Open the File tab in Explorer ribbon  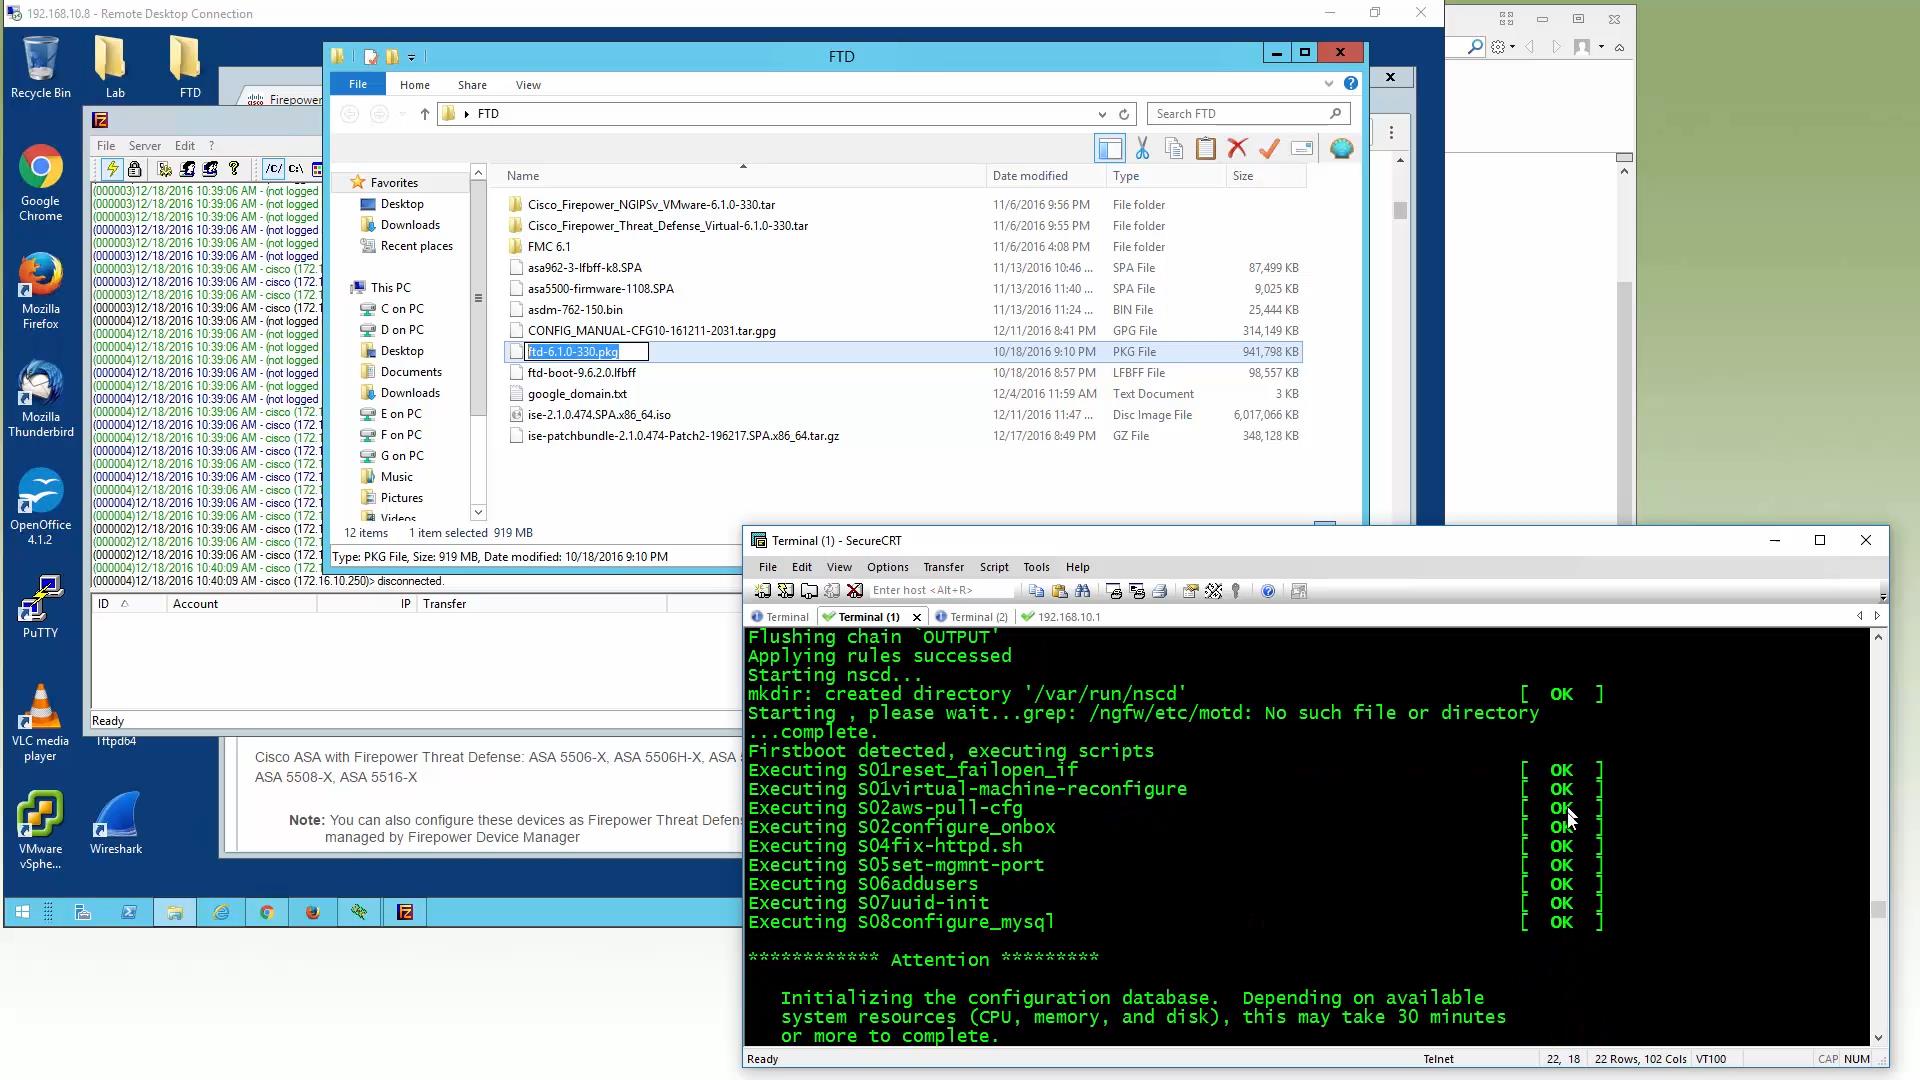pyautogui.click(x=357, y=84)
